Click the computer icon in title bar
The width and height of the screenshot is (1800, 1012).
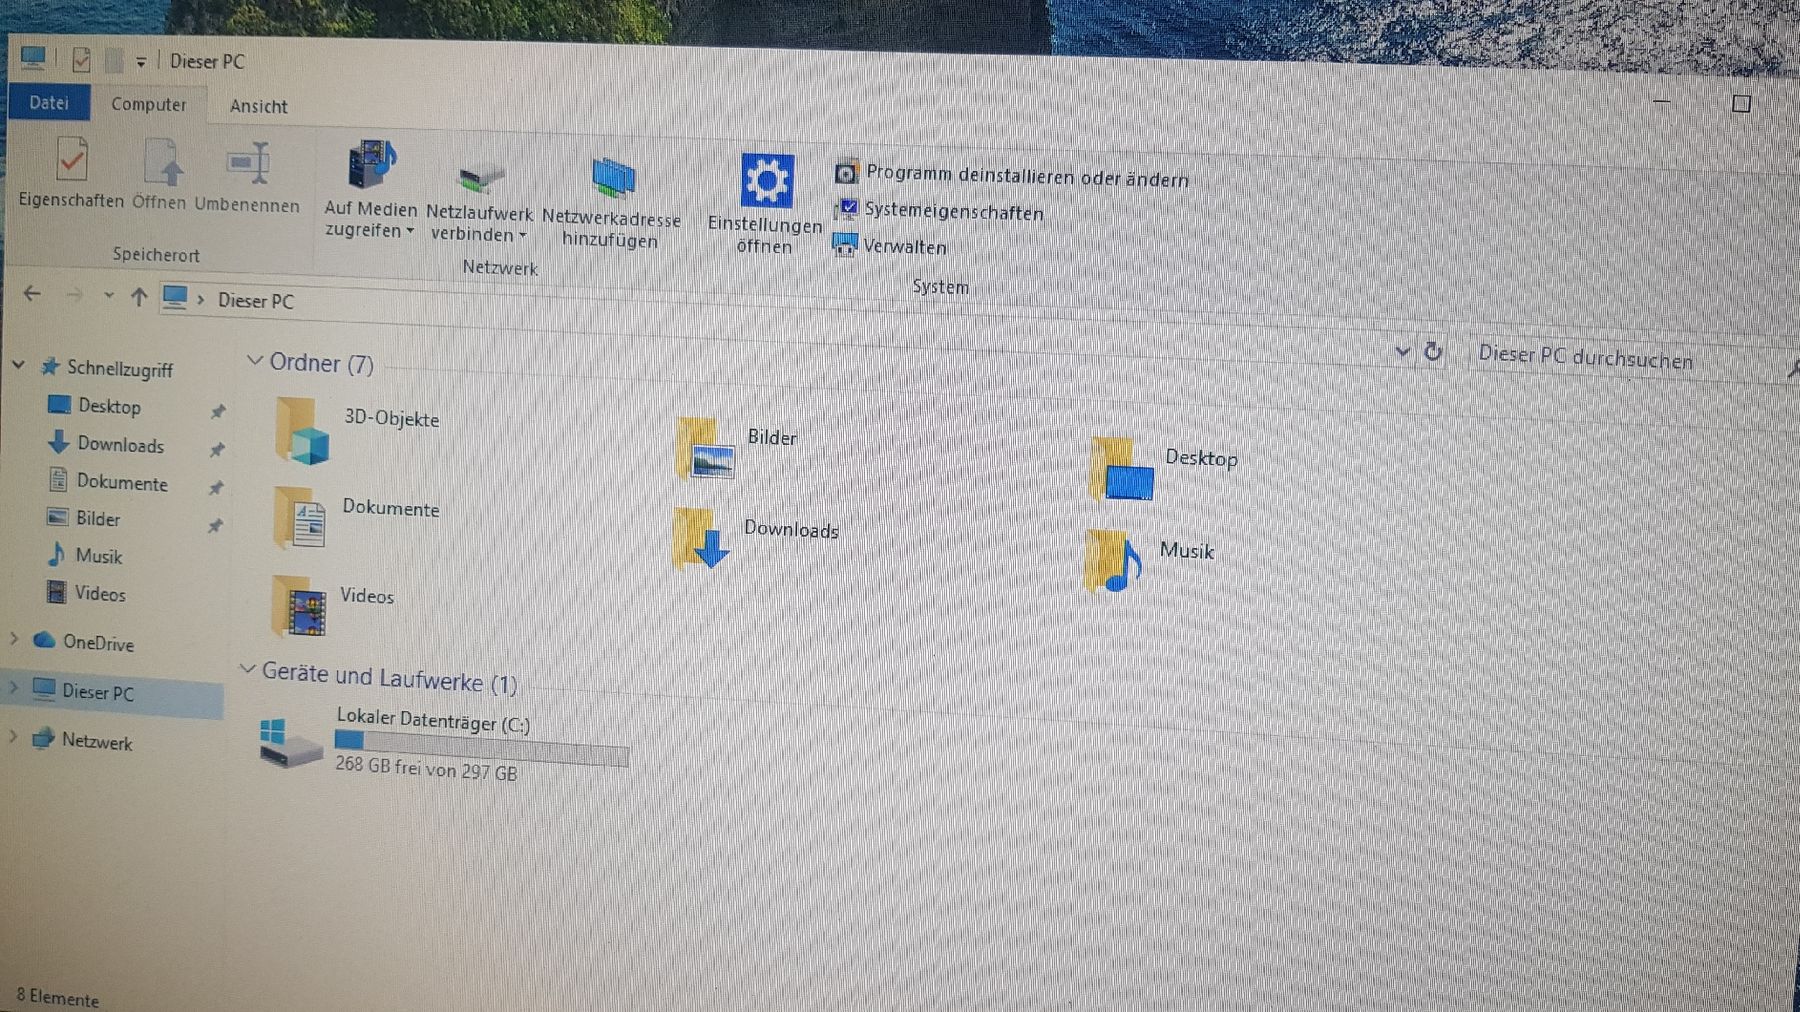pos(32,57)
